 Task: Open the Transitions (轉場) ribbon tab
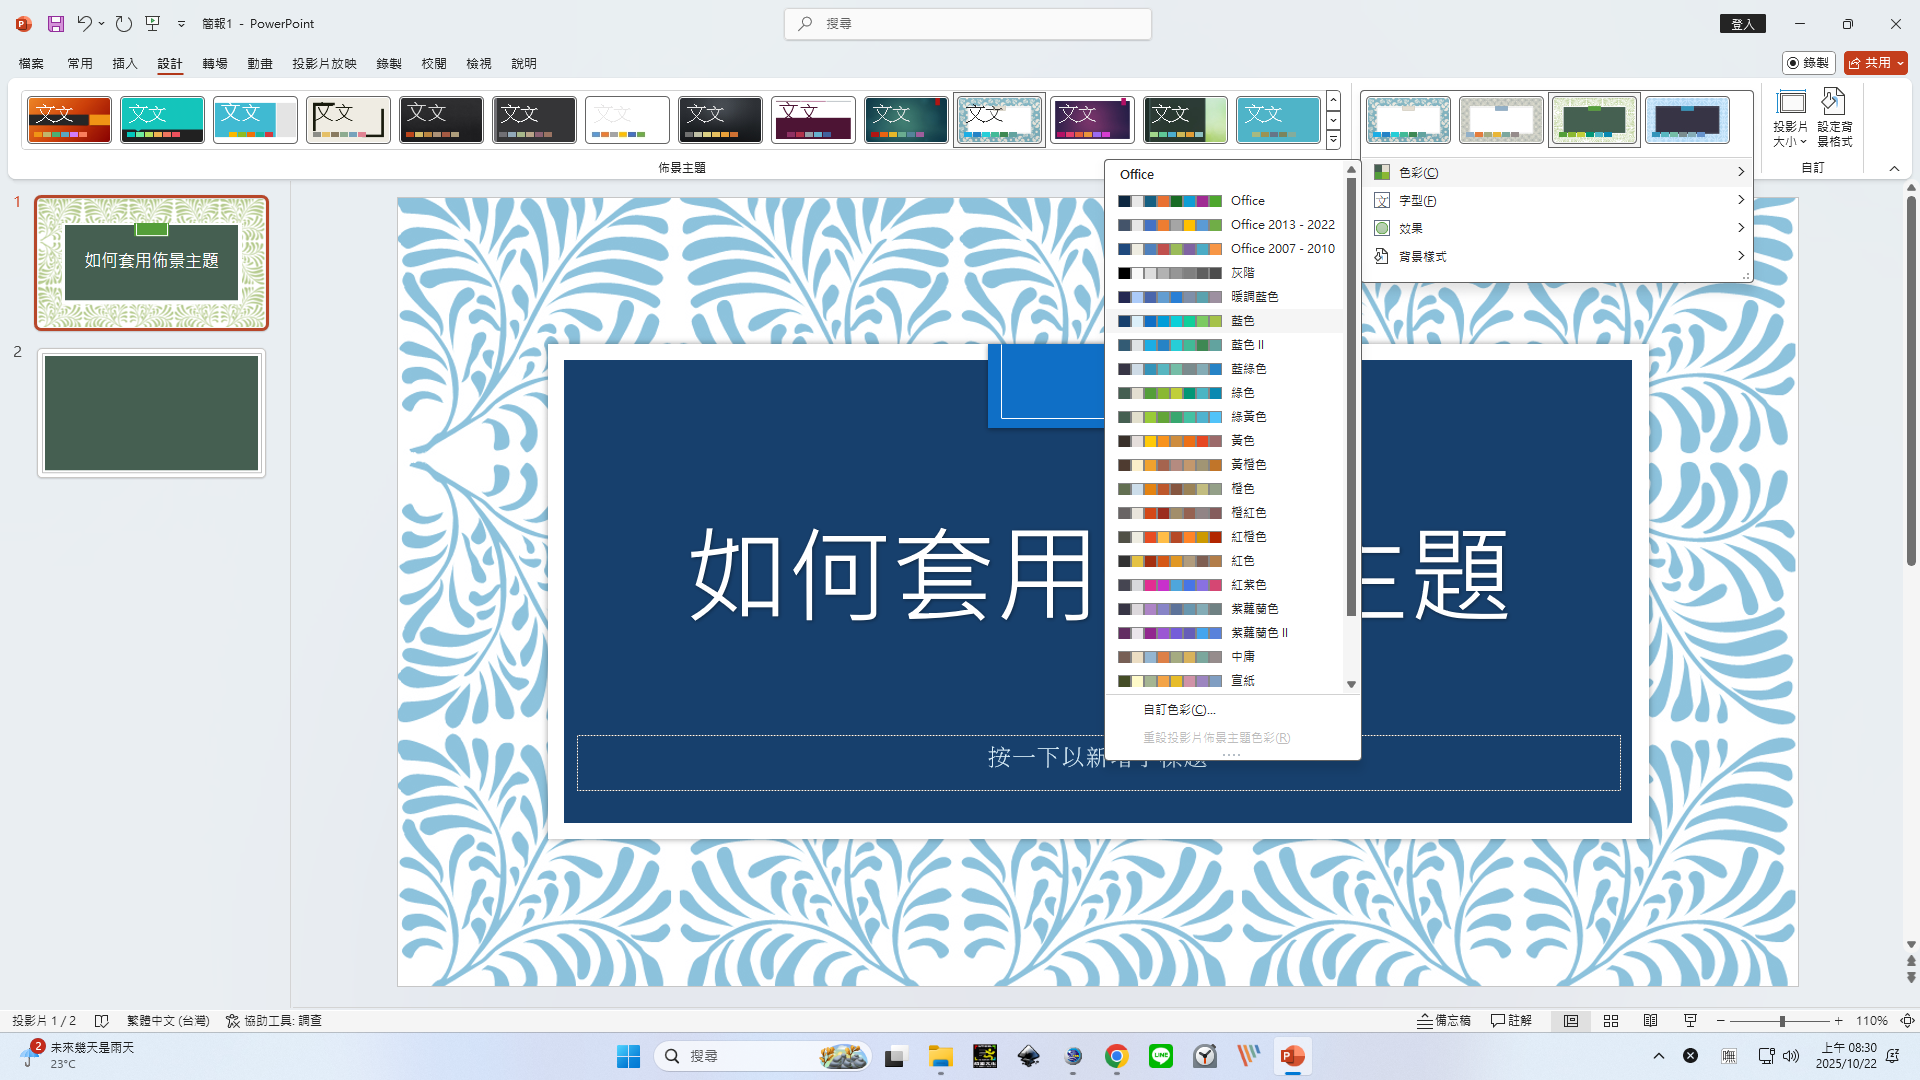pos(215,63)
